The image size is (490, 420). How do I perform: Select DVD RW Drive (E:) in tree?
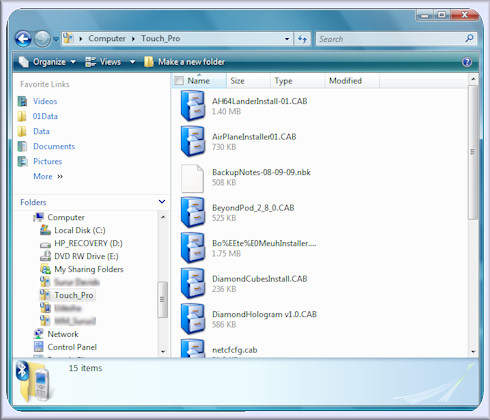(86, 256)
